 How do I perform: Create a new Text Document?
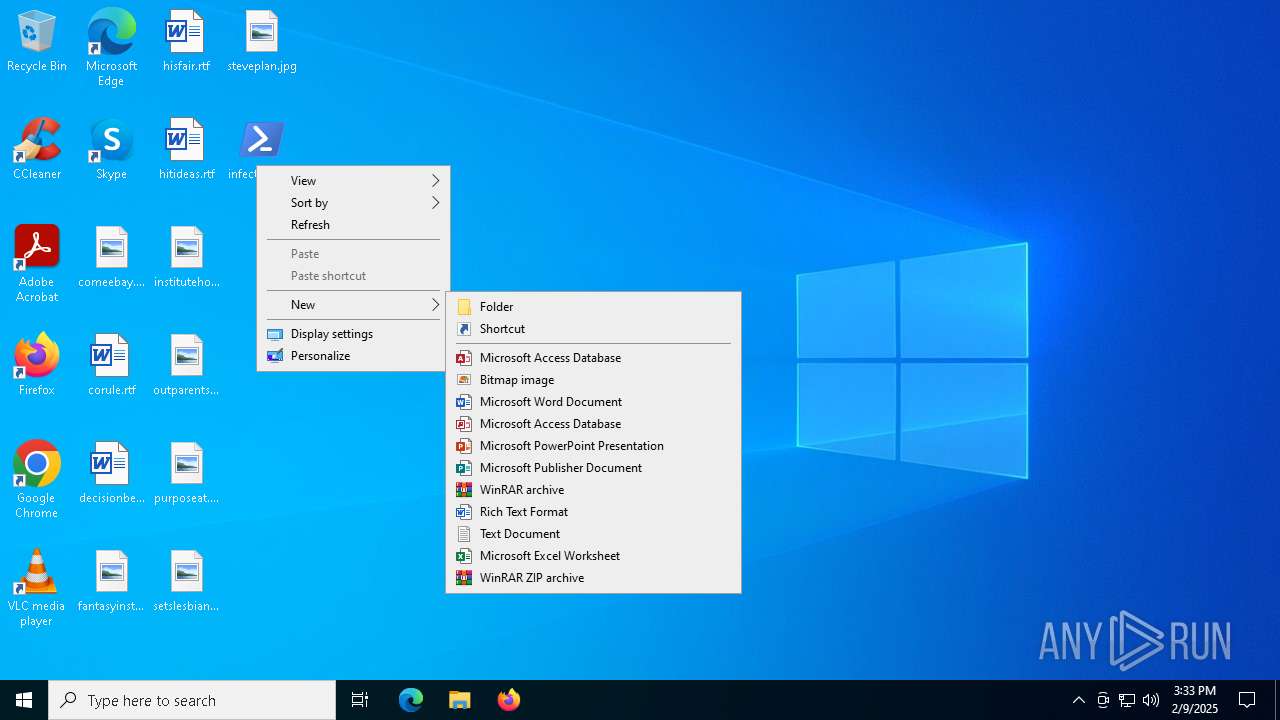point(593,534)
